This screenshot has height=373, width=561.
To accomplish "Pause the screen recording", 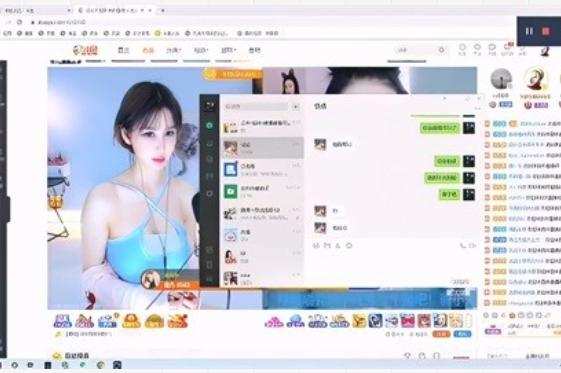I will pos(529,31).
